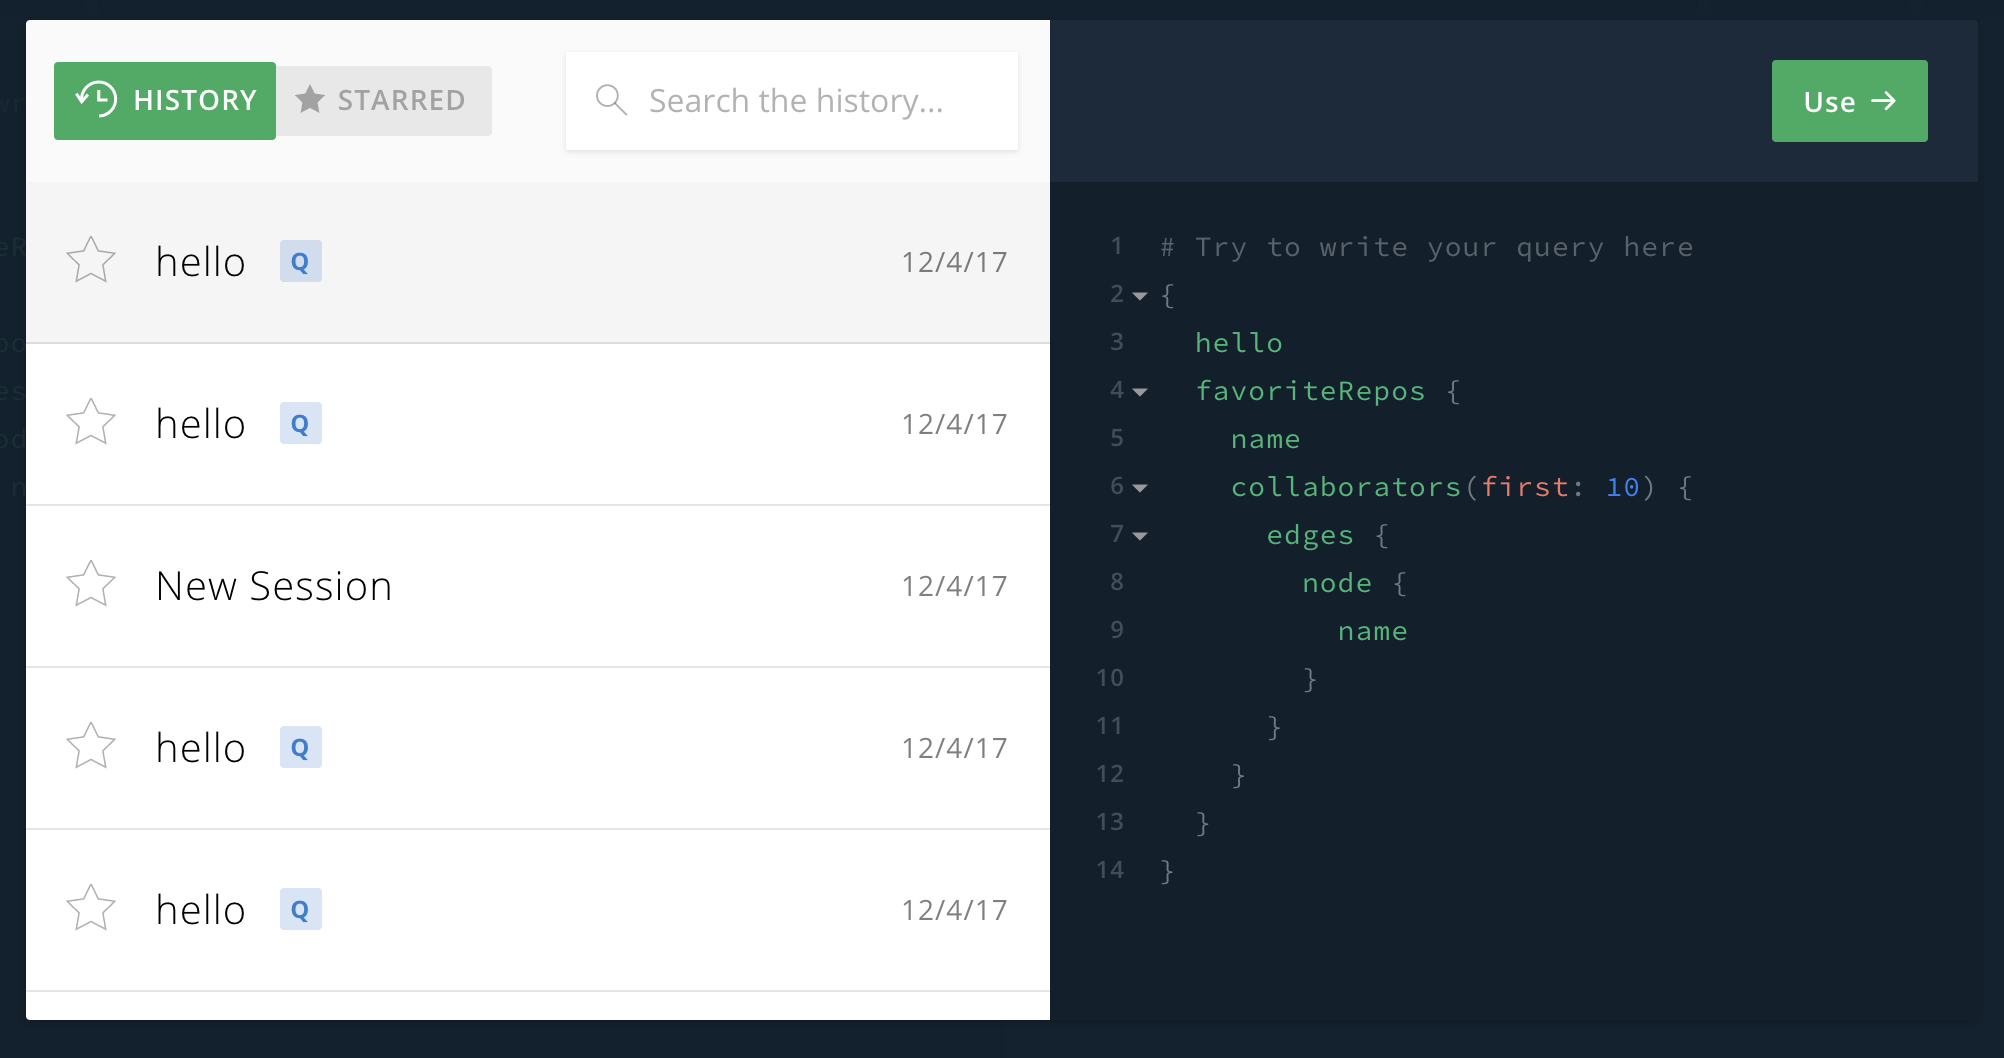Click the date 12/4/17 on the New Session row

pos(954,586)
